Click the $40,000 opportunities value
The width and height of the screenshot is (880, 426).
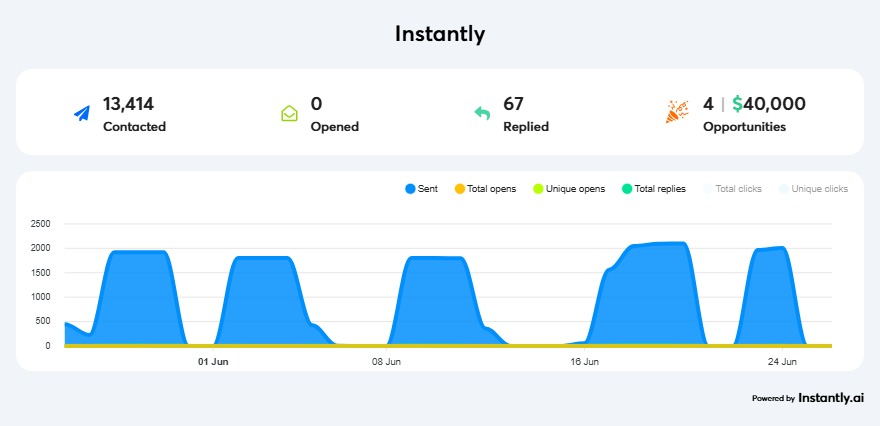(769, 104)
